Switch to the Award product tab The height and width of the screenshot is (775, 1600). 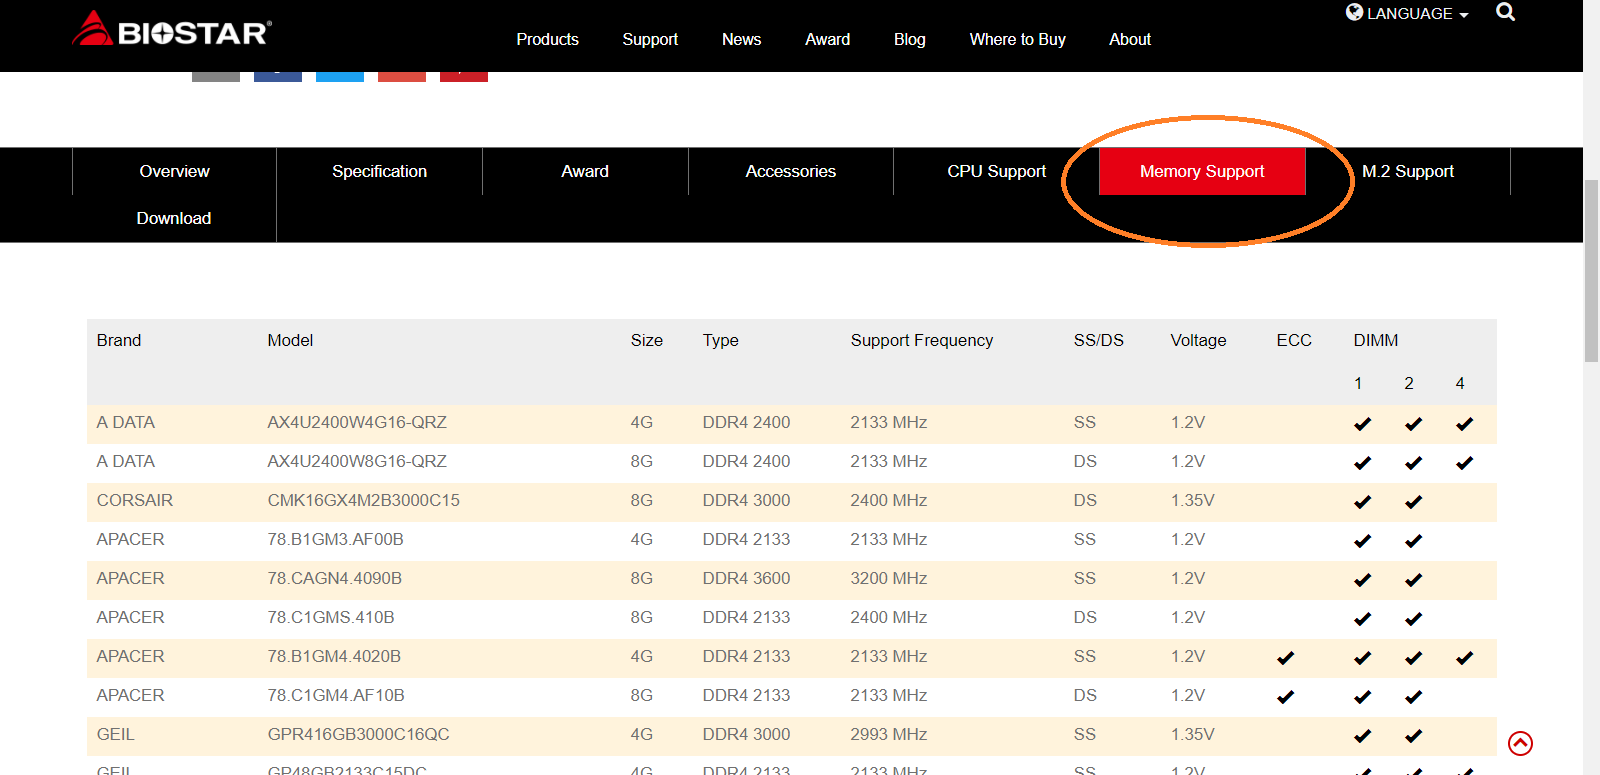[585, 171]
